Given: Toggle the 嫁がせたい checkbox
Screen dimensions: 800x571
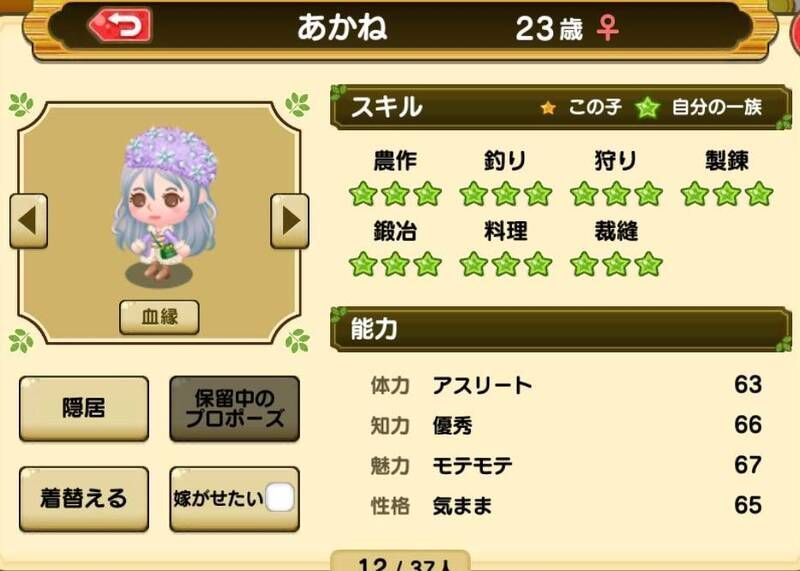Looking at the screenshot, I should 280,498.
